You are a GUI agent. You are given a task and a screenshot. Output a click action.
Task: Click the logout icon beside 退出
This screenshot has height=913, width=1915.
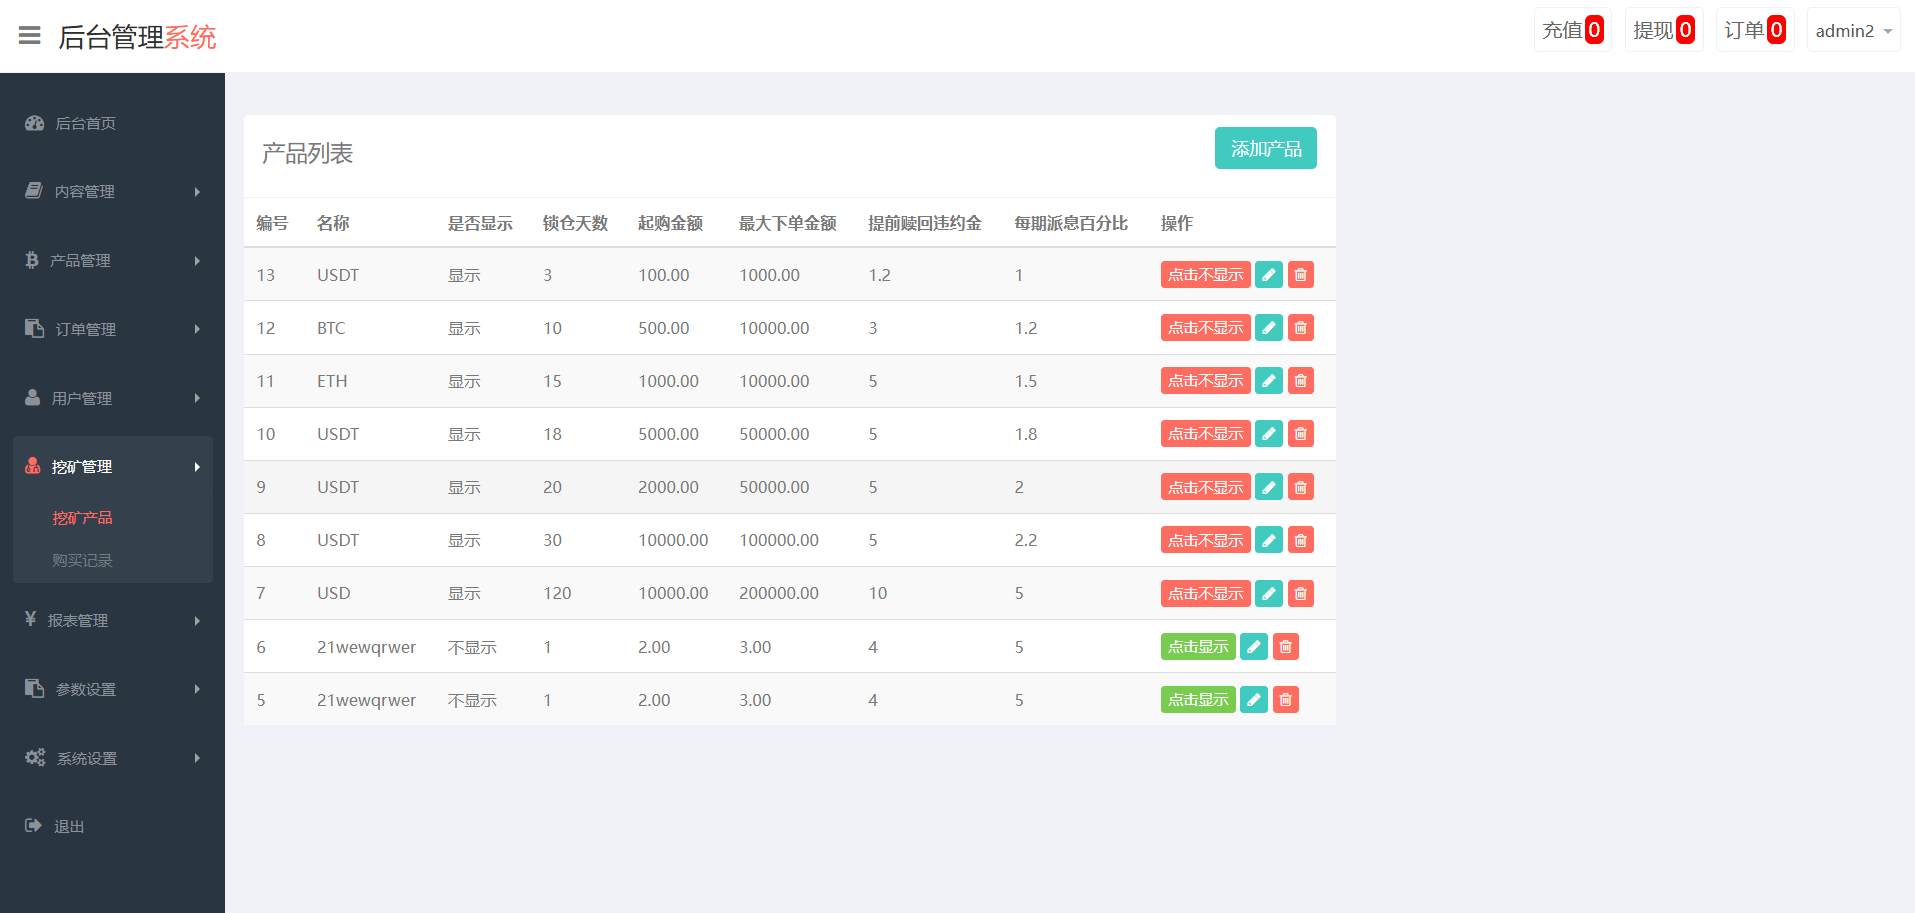(33, 825)
